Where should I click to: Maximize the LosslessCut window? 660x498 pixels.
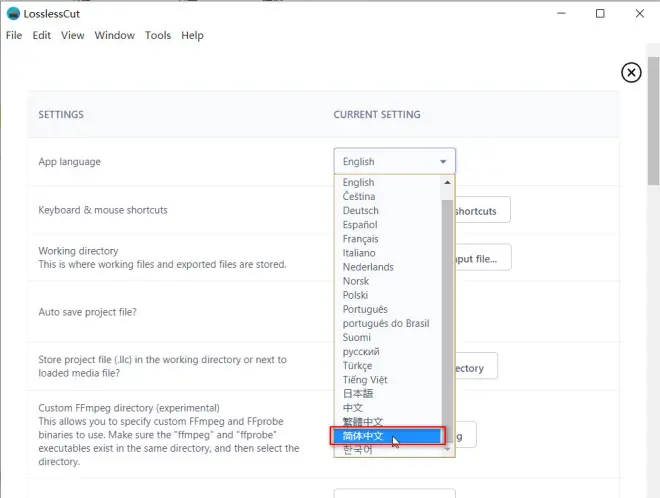click(600, 13)
